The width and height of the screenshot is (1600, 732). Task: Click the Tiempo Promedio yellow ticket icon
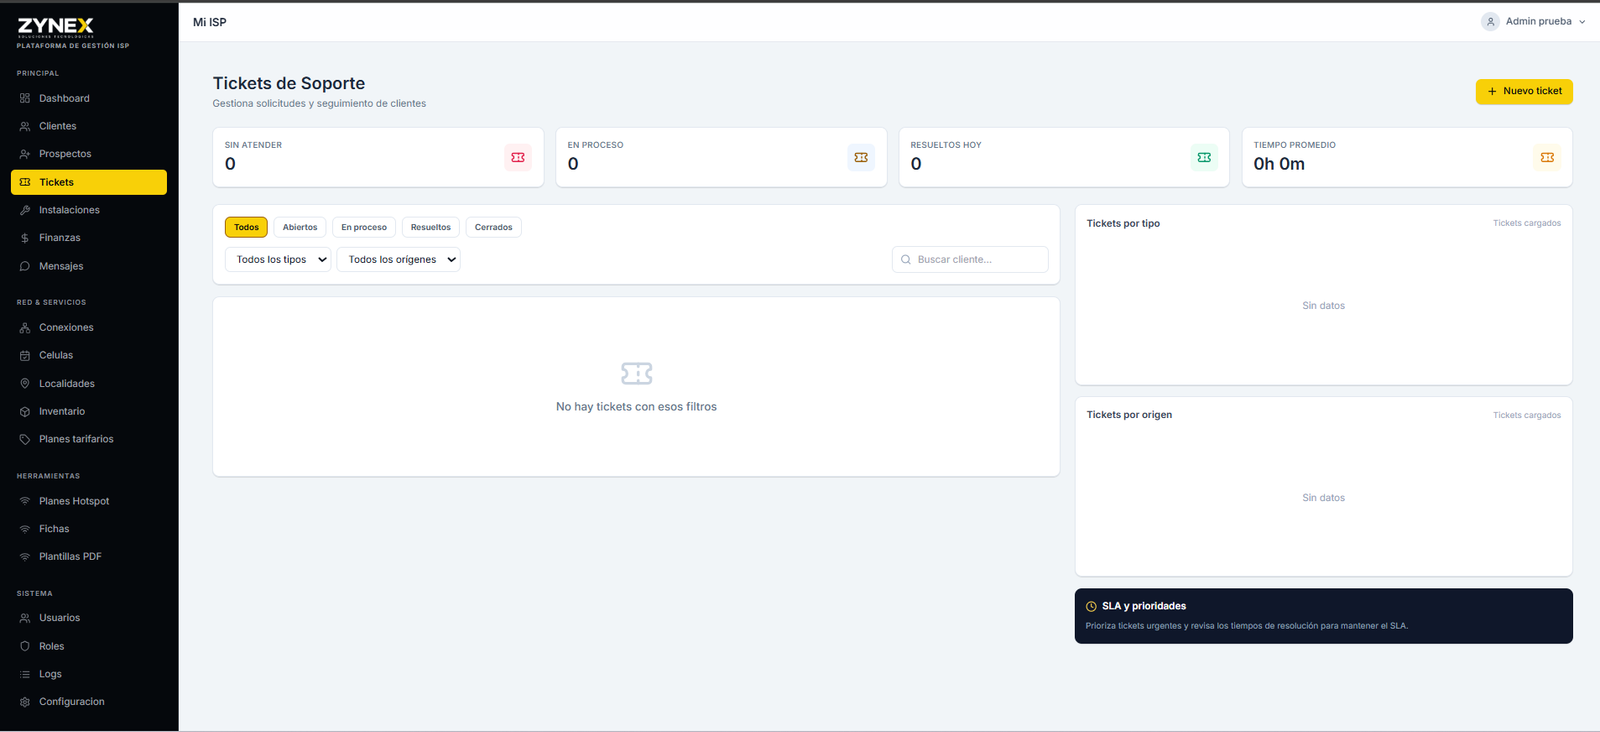click(1547, 157)
